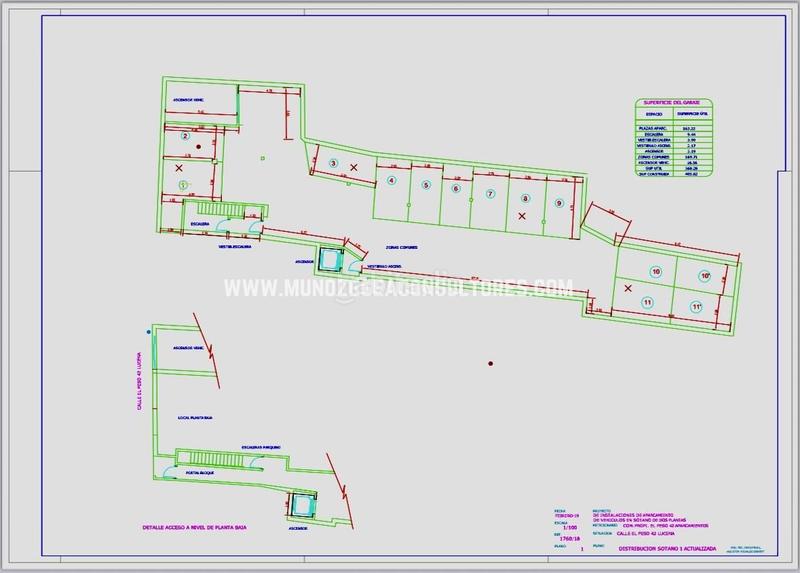Click the vertical CALLE EL PESO 42 LUCENA text
The height and width of the screenshot is (573, 800).
tap(138, 386)
